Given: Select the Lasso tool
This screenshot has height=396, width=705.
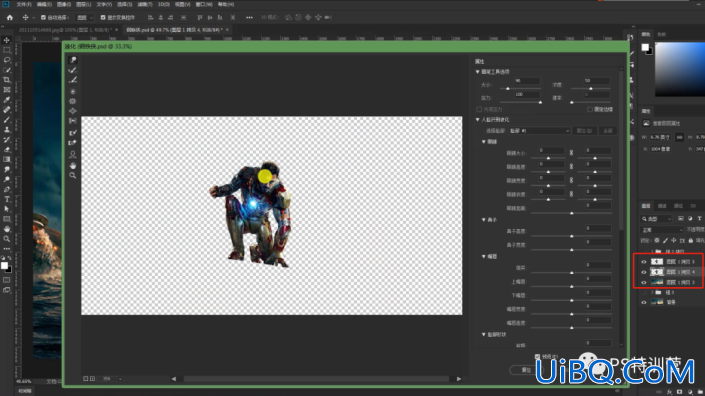Looking at the screenshot, I should pyautogui.click(x=7, y=60).
